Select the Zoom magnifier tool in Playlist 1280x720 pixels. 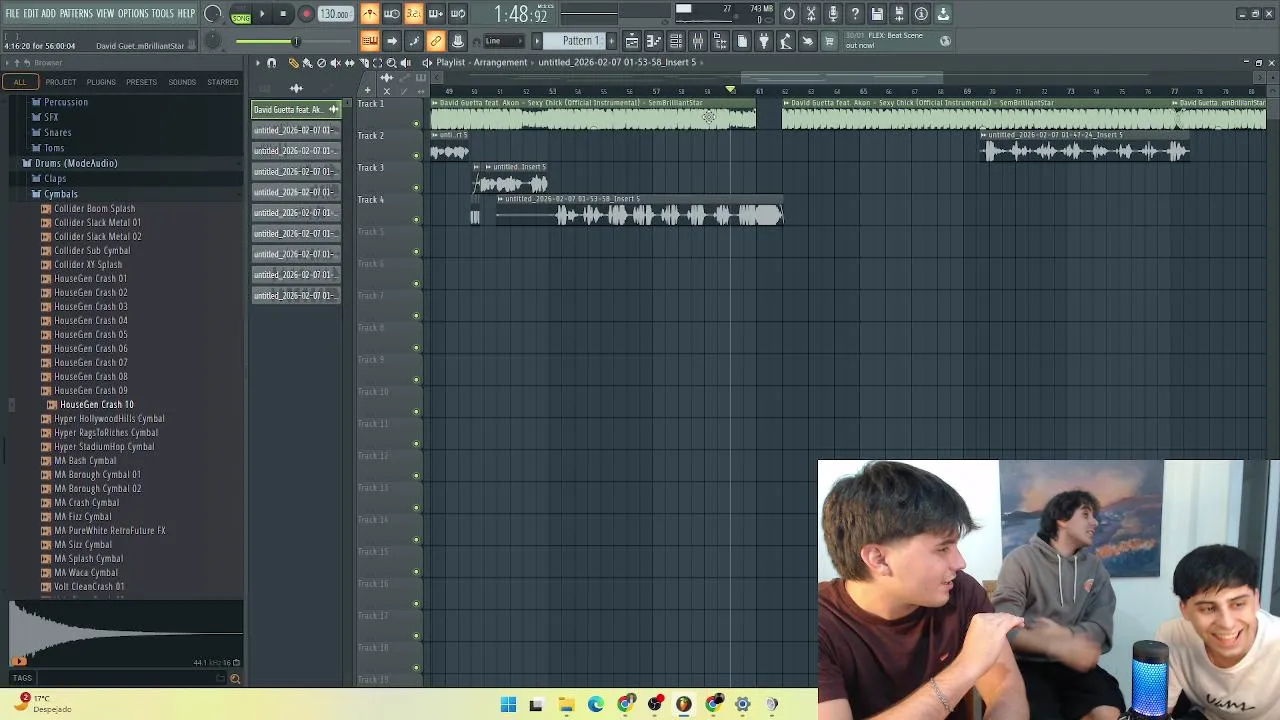point(391,62)
